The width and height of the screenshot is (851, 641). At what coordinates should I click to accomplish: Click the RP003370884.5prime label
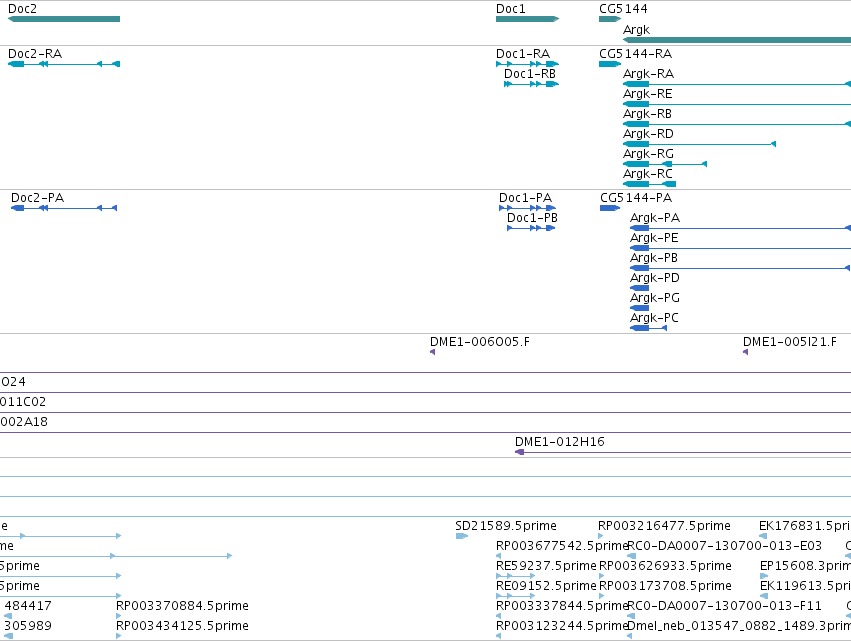point(182,606)
